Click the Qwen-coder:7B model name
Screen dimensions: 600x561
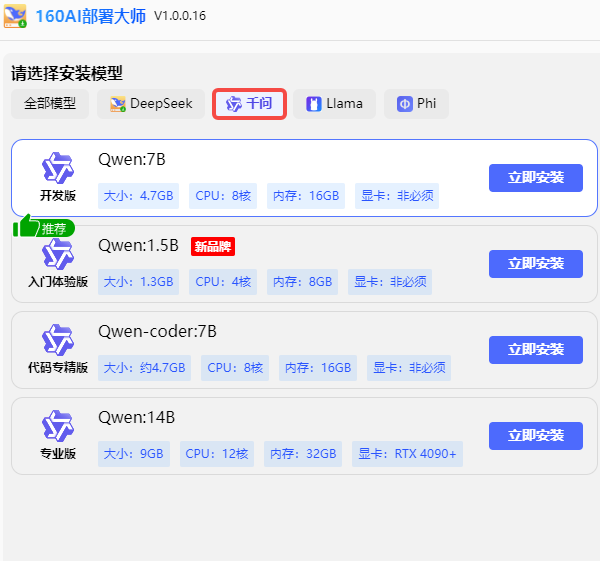click(x=157, y=331)
